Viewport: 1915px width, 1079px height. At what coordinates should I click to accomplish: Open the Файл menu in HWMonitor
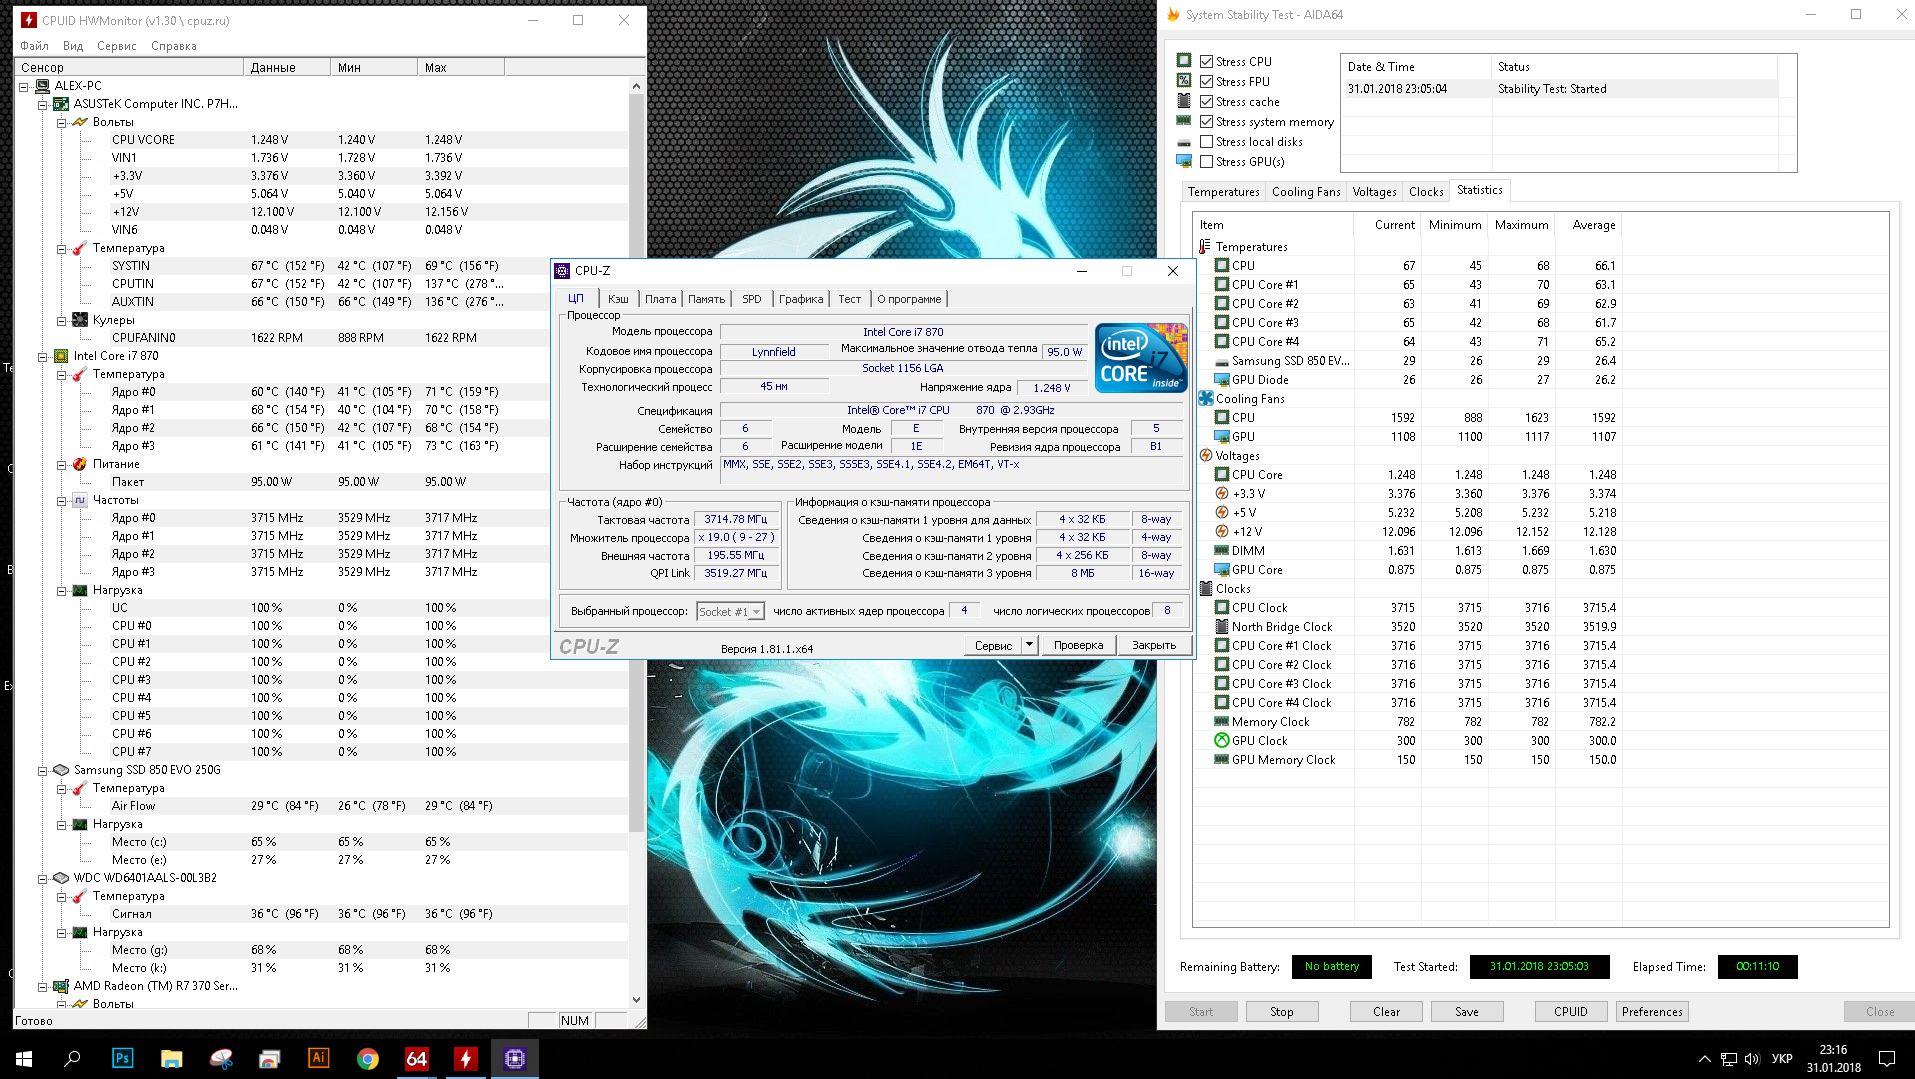(x=34, y=46)
